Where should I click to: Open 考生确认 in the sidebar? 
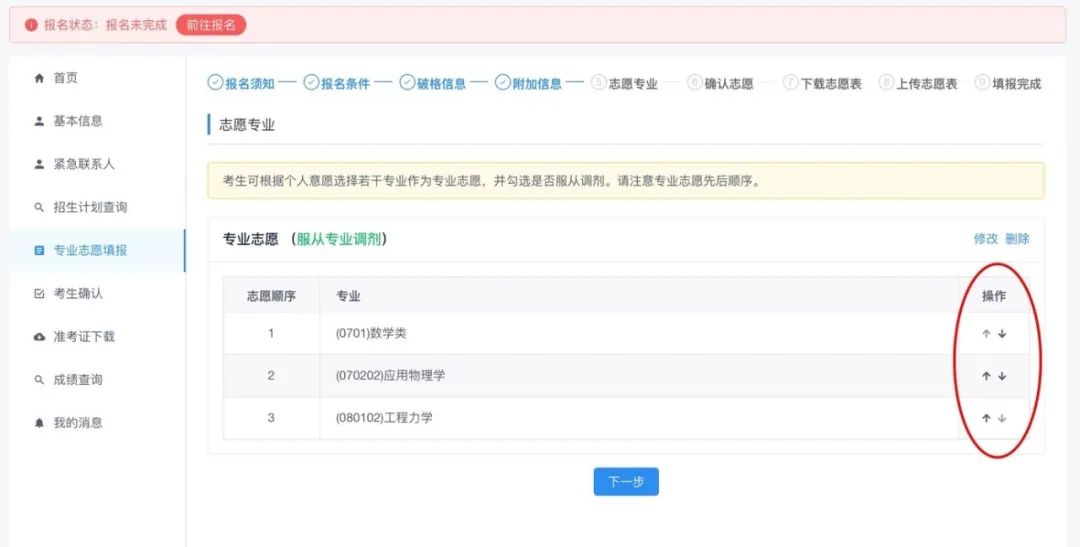click(x=98, y=293)
